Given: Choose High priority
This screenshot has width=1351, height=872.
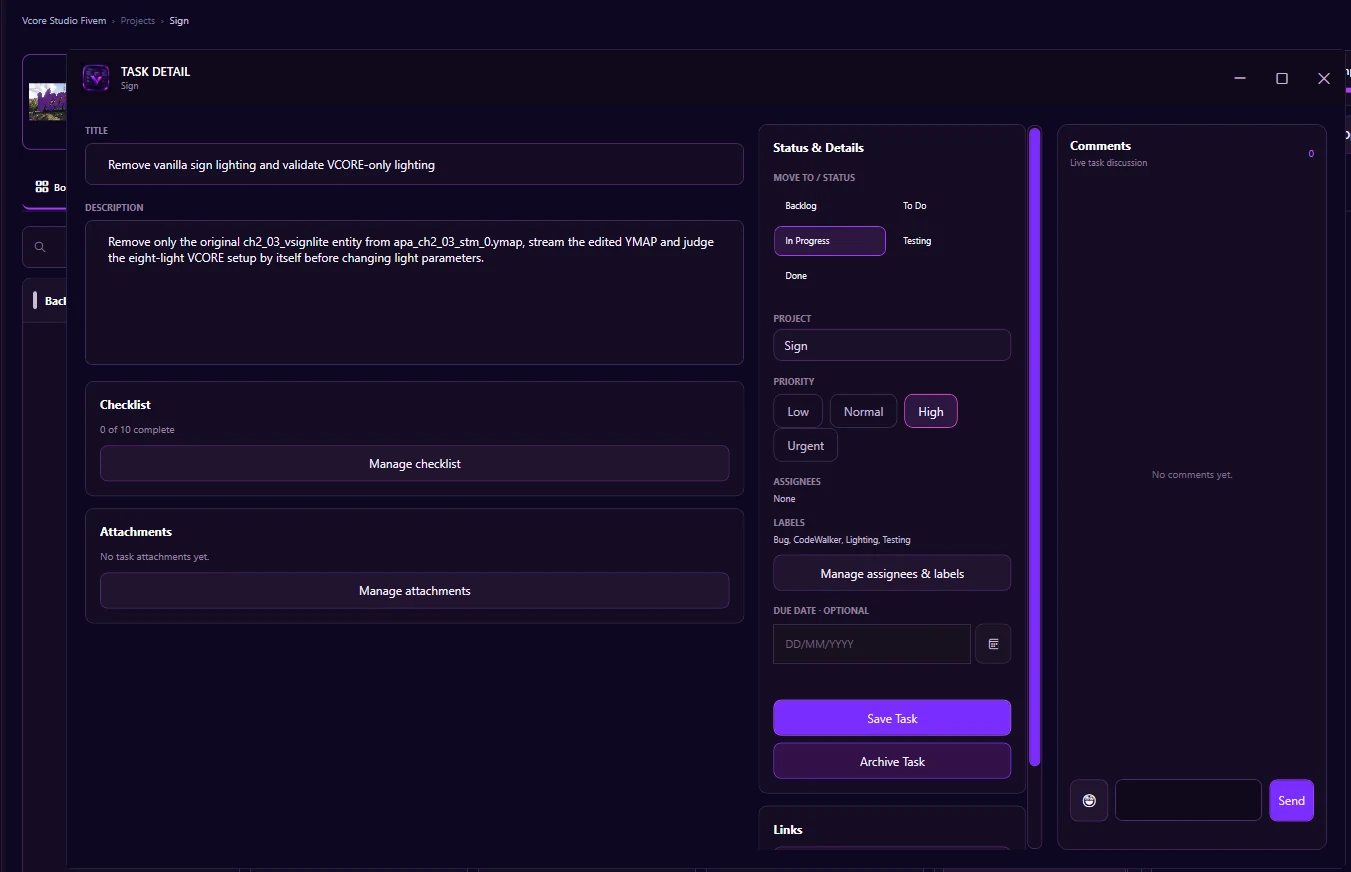Looking at the screenshot, I should pos(931,411).
